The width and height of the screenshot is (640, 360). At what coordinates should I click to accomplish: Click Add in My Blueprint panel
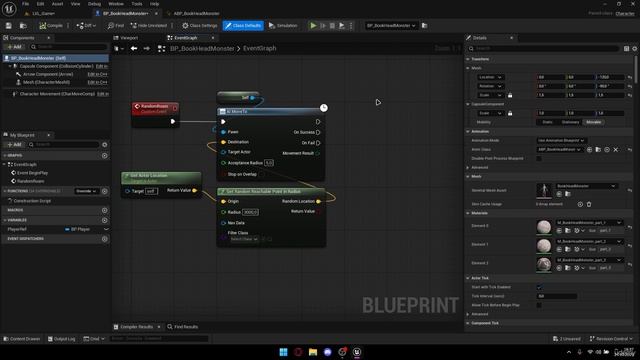click(x=14, y=144)
